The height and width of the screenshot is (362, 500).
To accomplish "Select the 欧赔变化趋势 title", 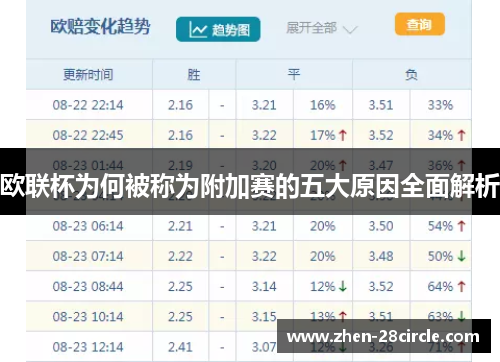I will [x=100, y=26].
